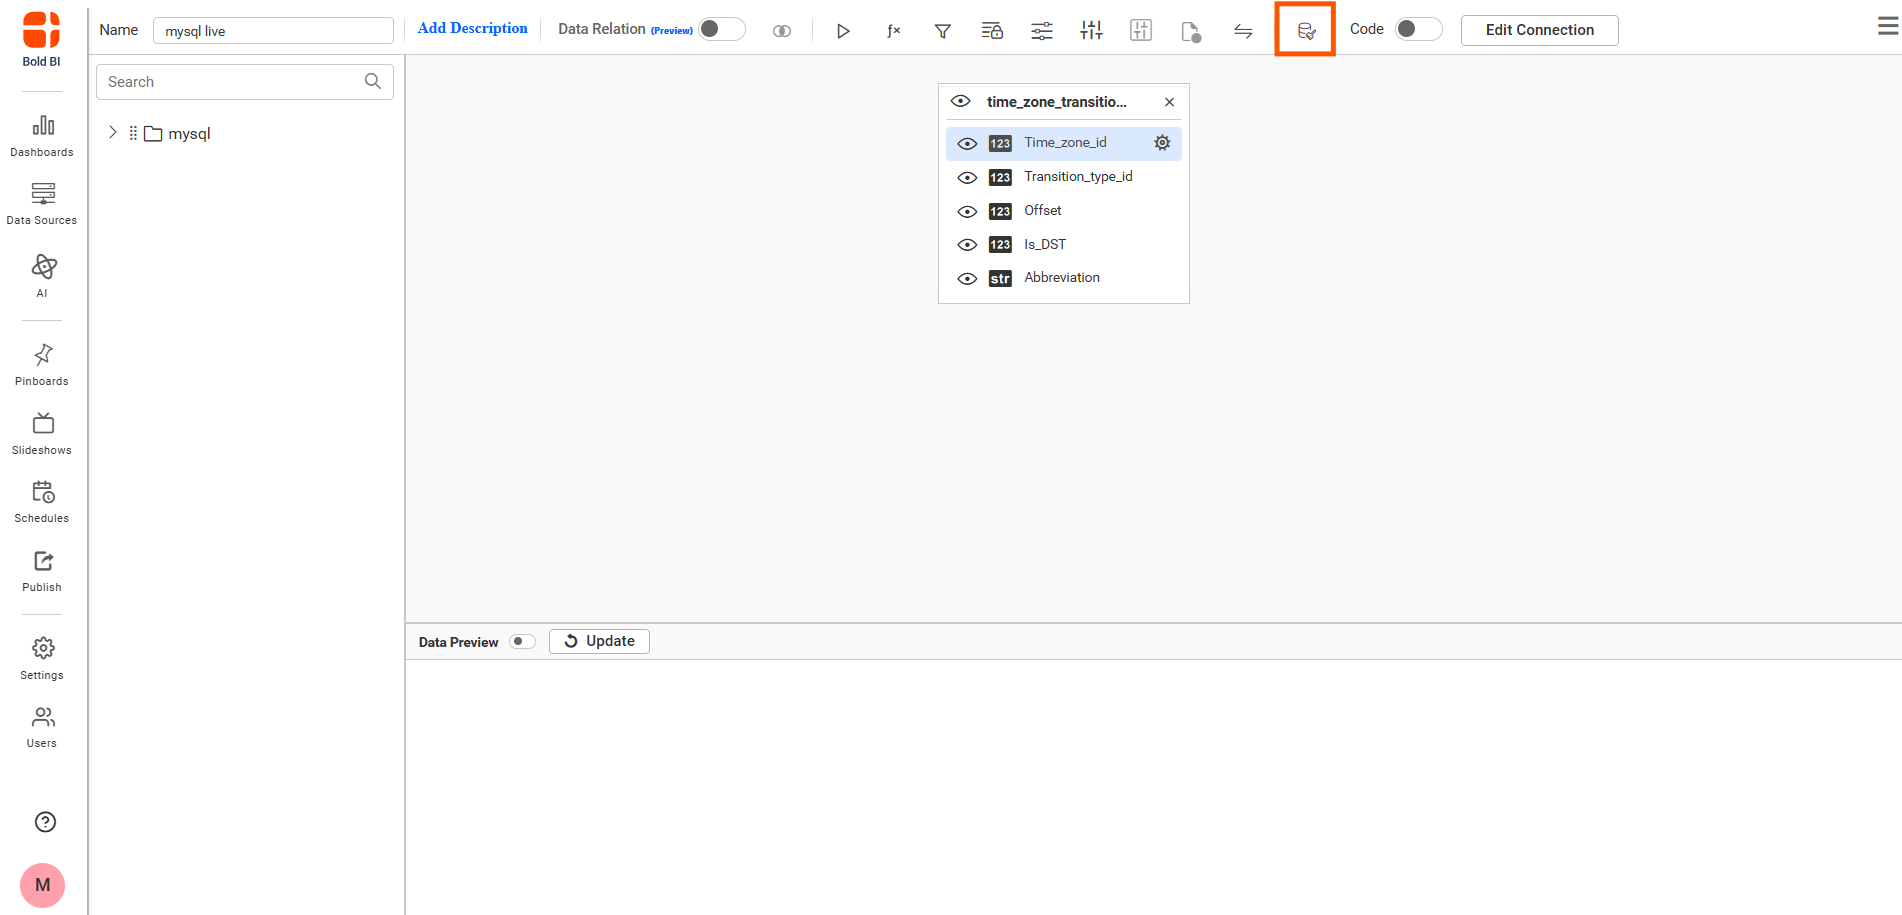
Task: Hide the Abbreviation column using eye icon
Action: coord(967,279)
